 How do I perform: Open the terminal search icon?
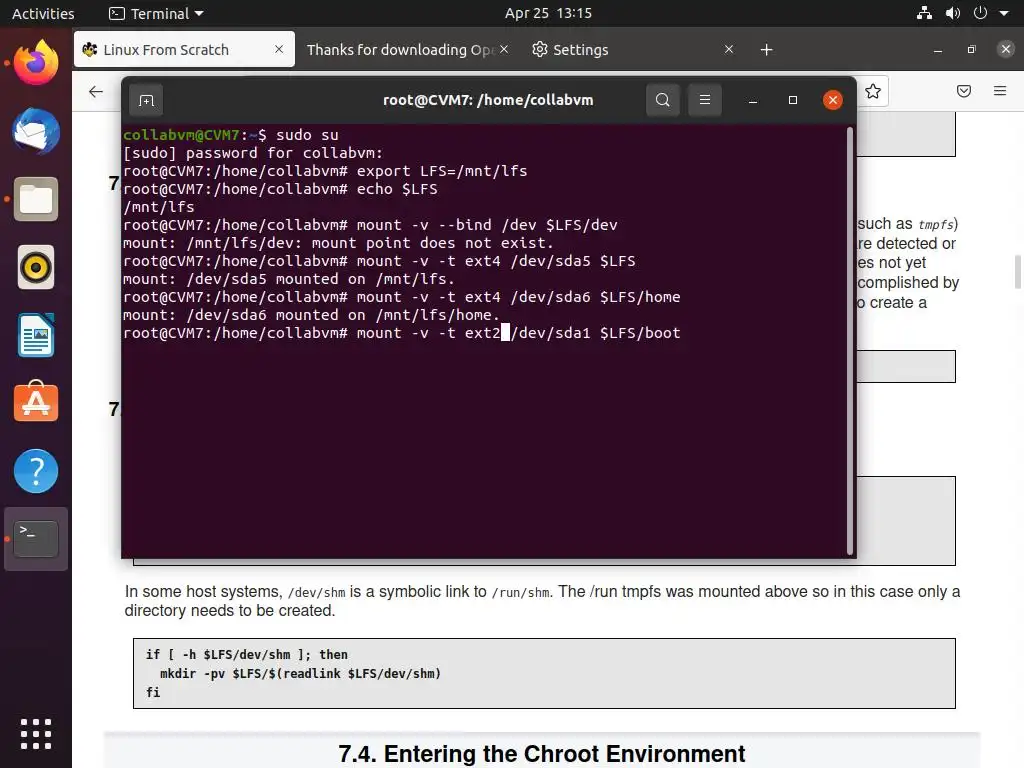[663, 100]
